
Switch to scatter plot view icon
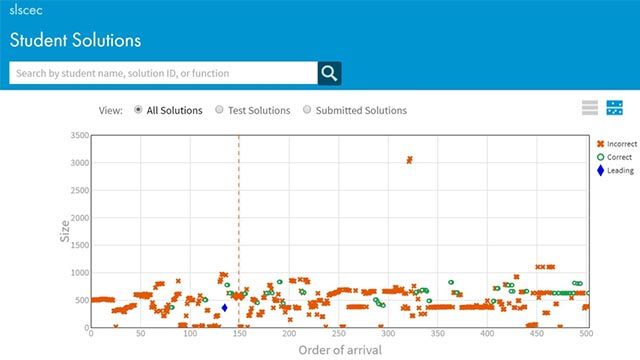click(x=615, y=108)
